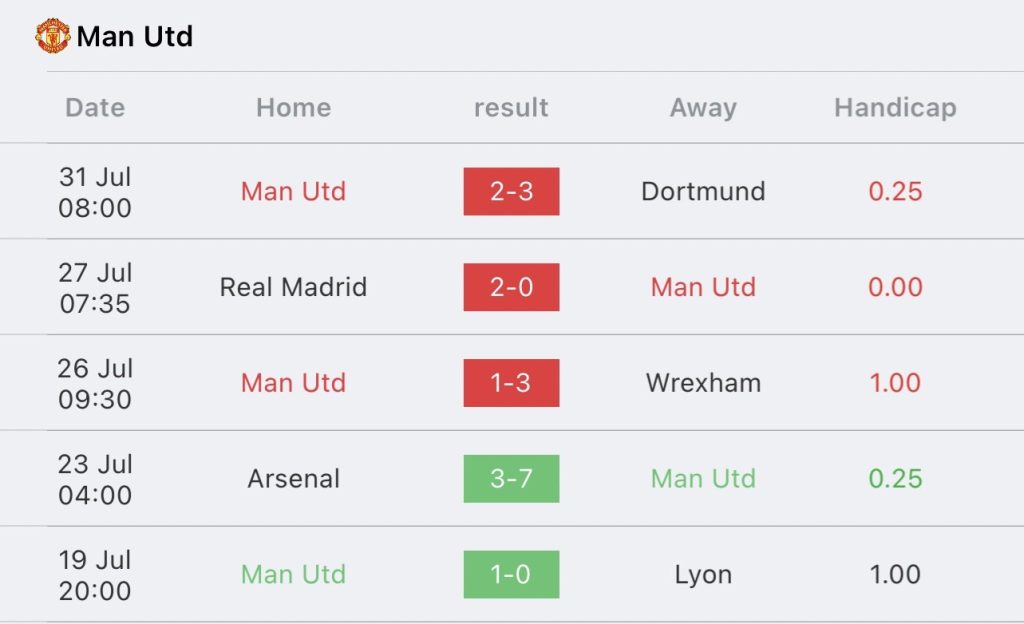Image resolution: width=1024 pixels, height=624 pixels.
Task: Select the Wrexham team name
Action: pyautogui.click(x=703, y=383)
